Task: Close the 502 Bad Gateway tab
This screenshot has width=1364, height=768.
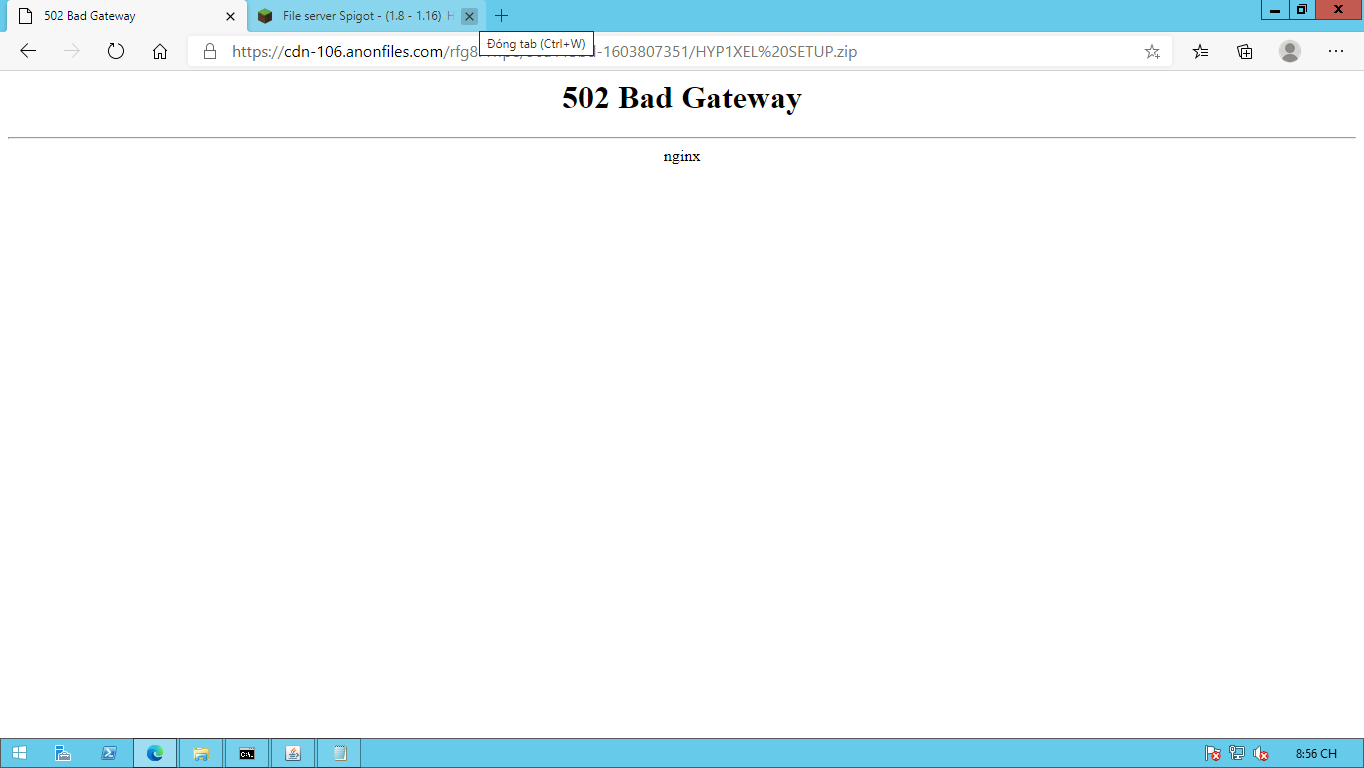Action: click(231, 16)
